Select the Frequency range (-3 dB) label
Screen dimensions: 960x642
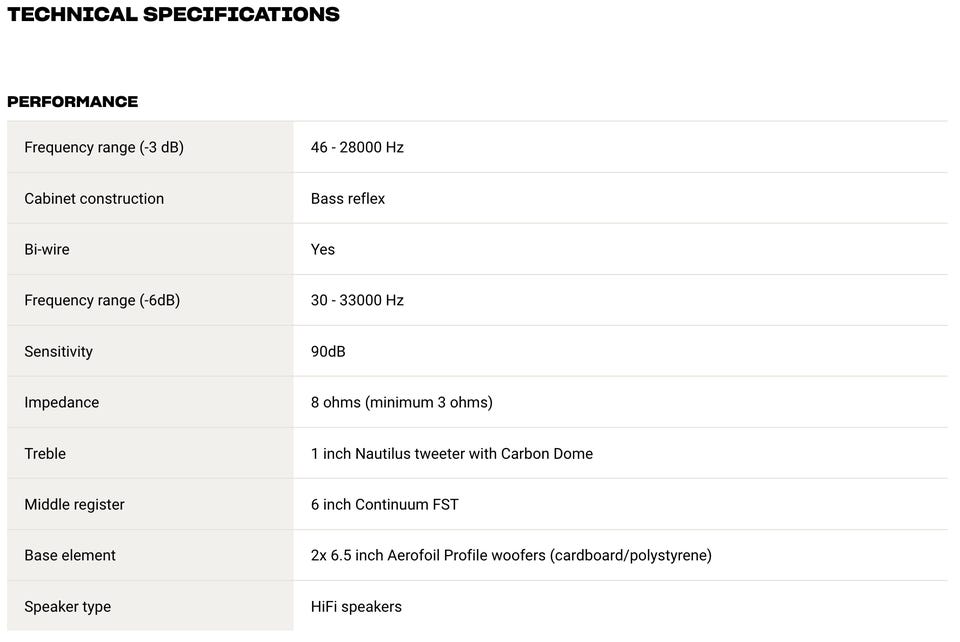[x=104, y=147]
